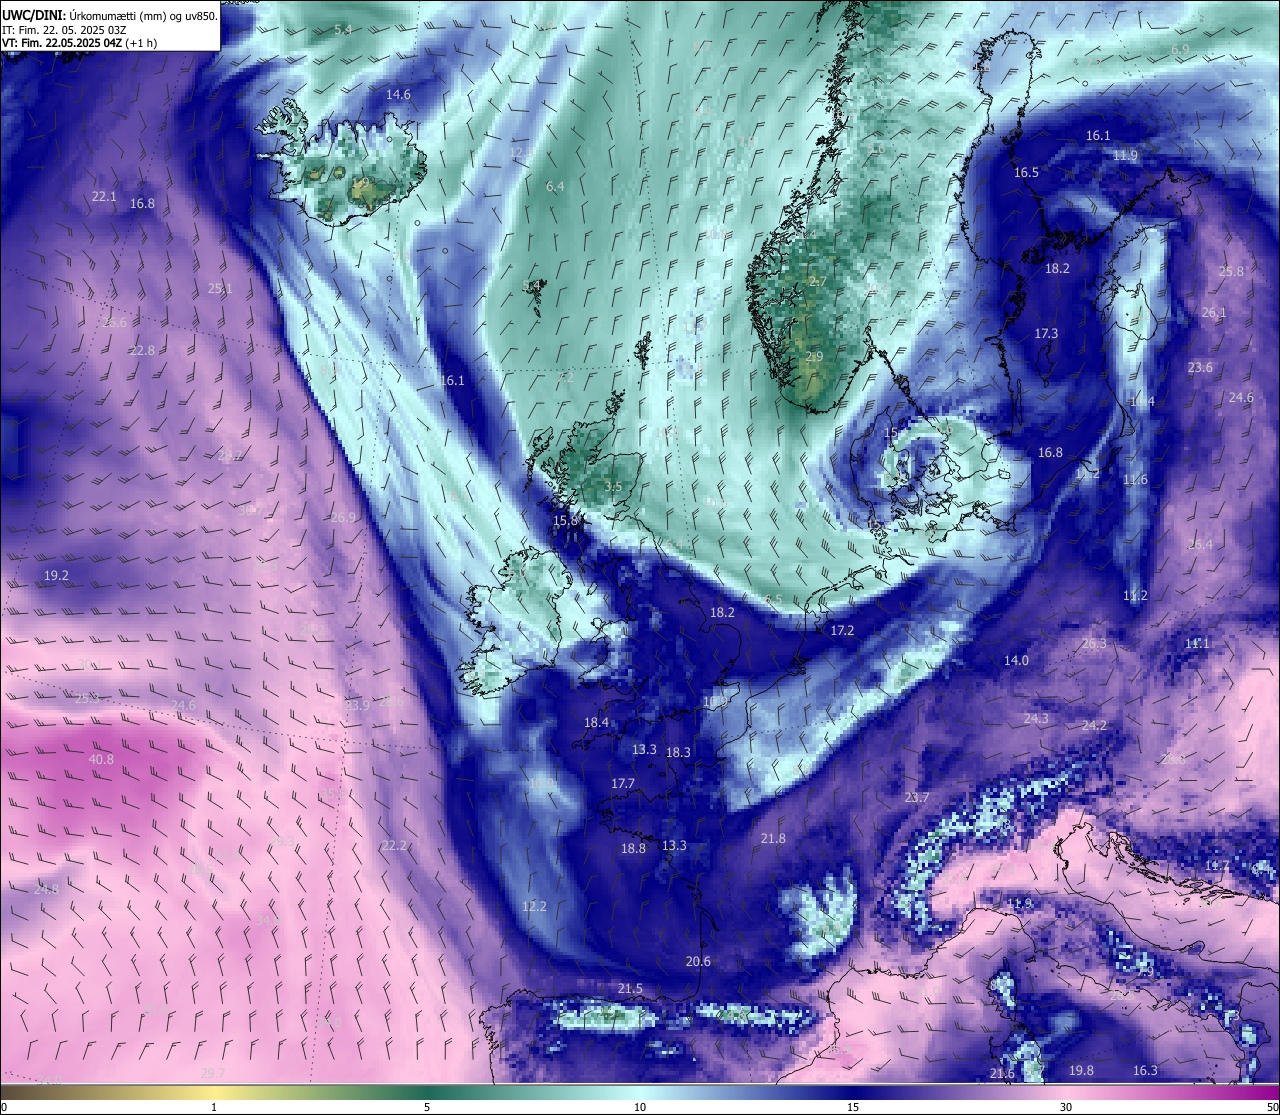The image size is (1280, 1115).
Task: Click the 6.4 value in the Norwegian Sea
Action: pyautogui.click(x=555, y=186)
